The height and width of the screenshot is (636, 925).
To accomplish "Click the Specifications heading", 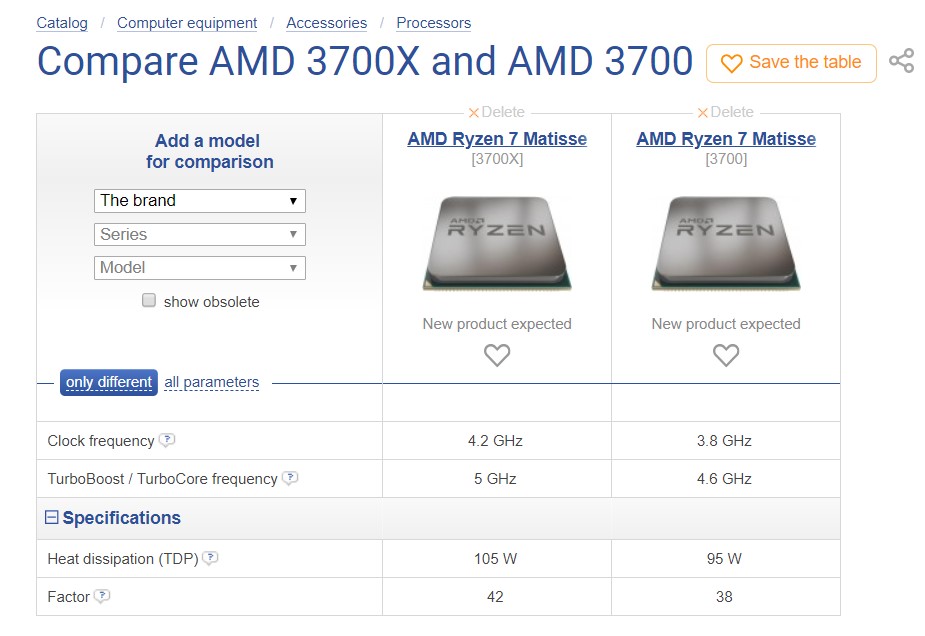I will pyautogui.click(x=122, y=517).
